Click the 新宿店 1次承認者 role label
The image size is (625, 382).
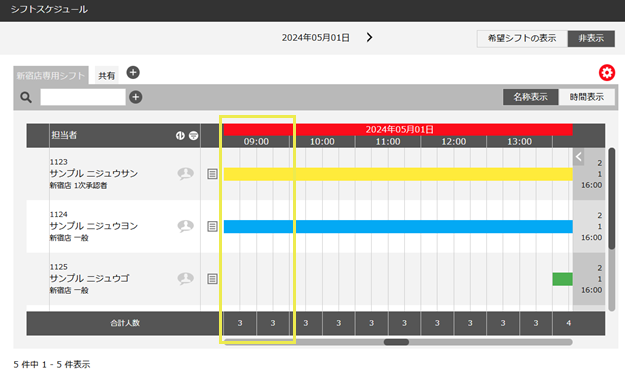click(78, 185)
